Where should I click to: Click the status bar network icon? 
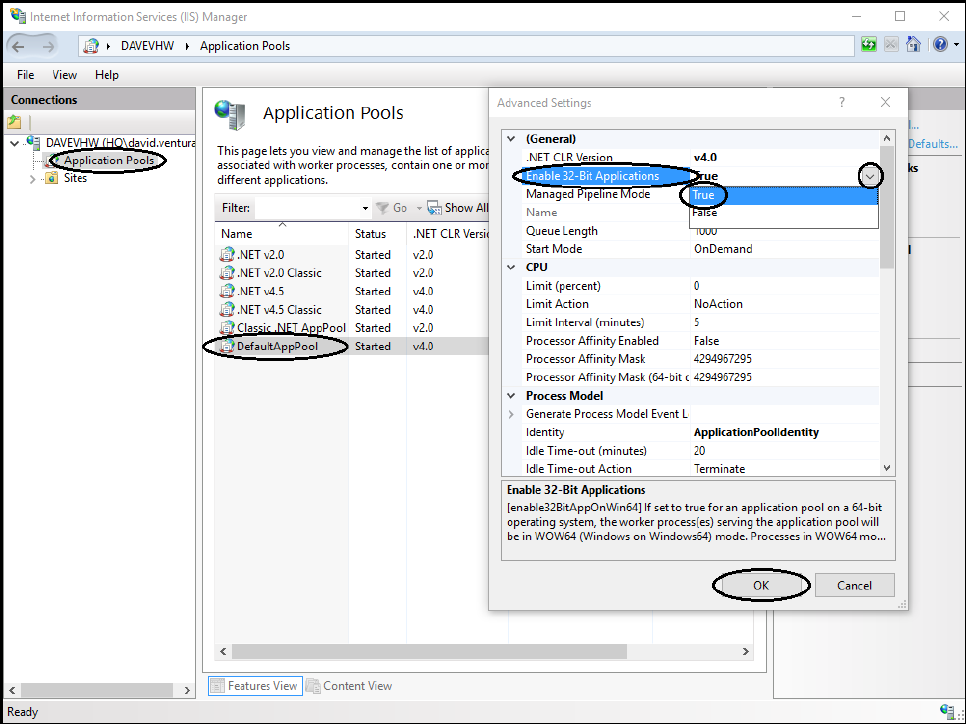[x=948, y=712]
